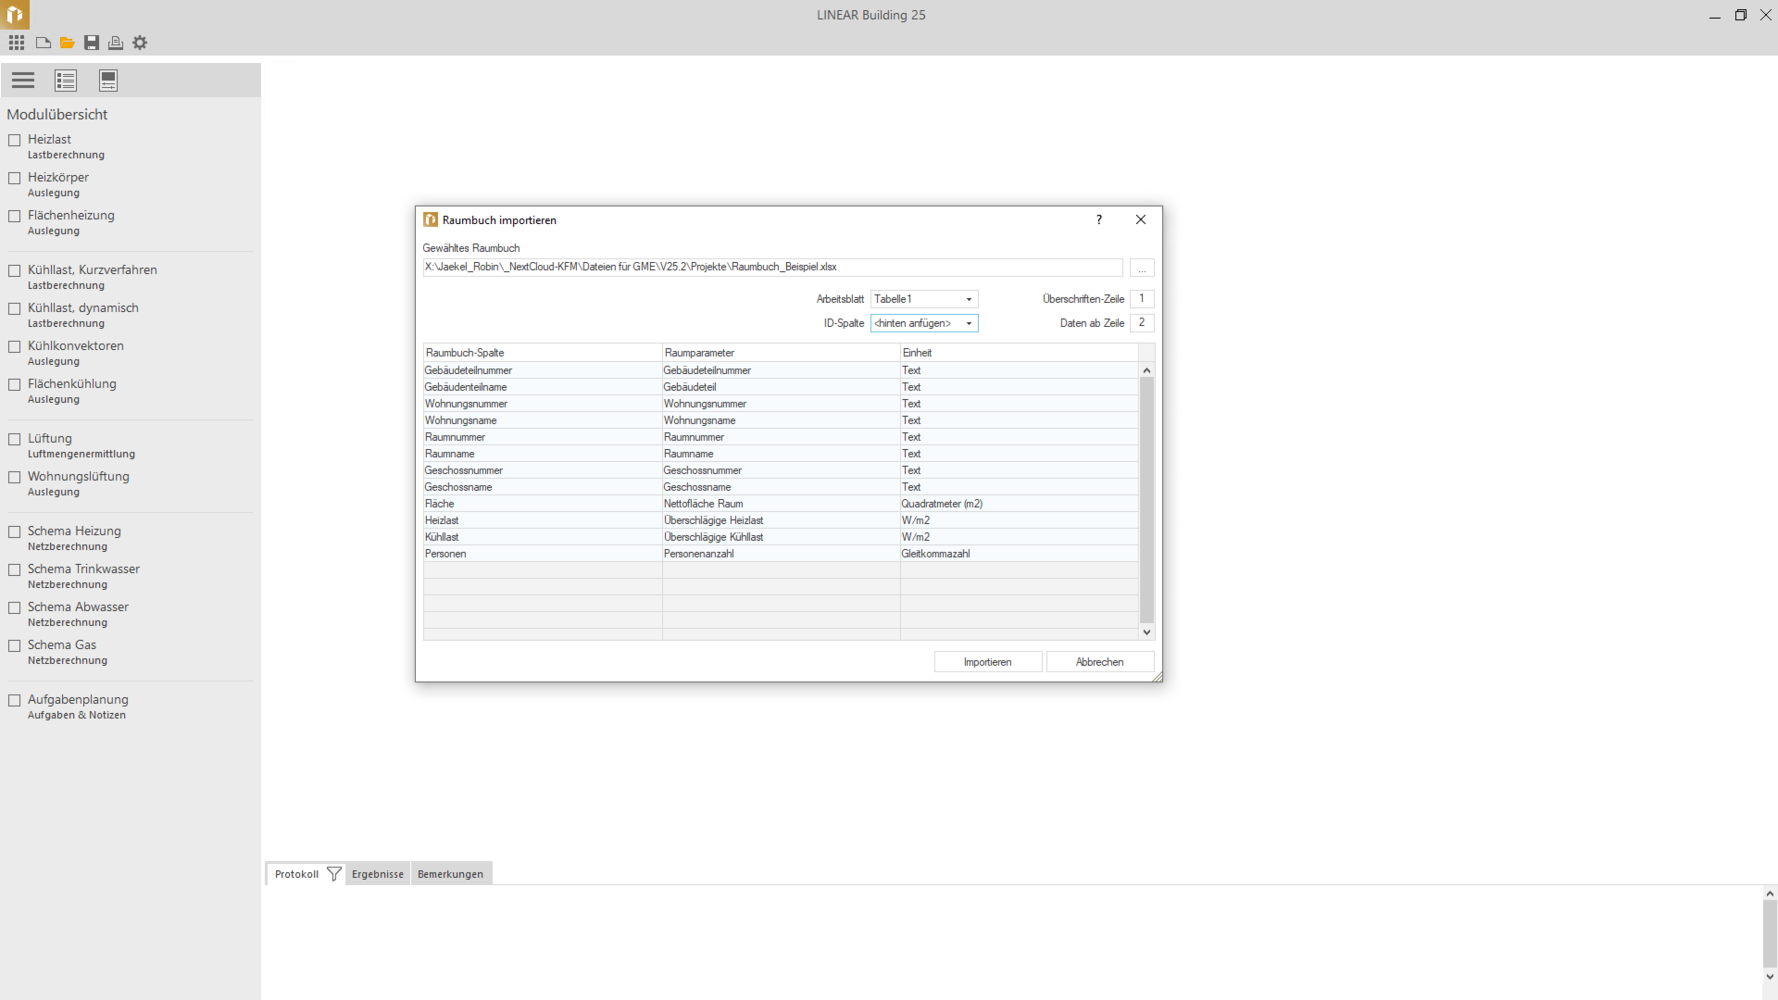Switch to the list view sidebar icon

(x=66, y=80)
